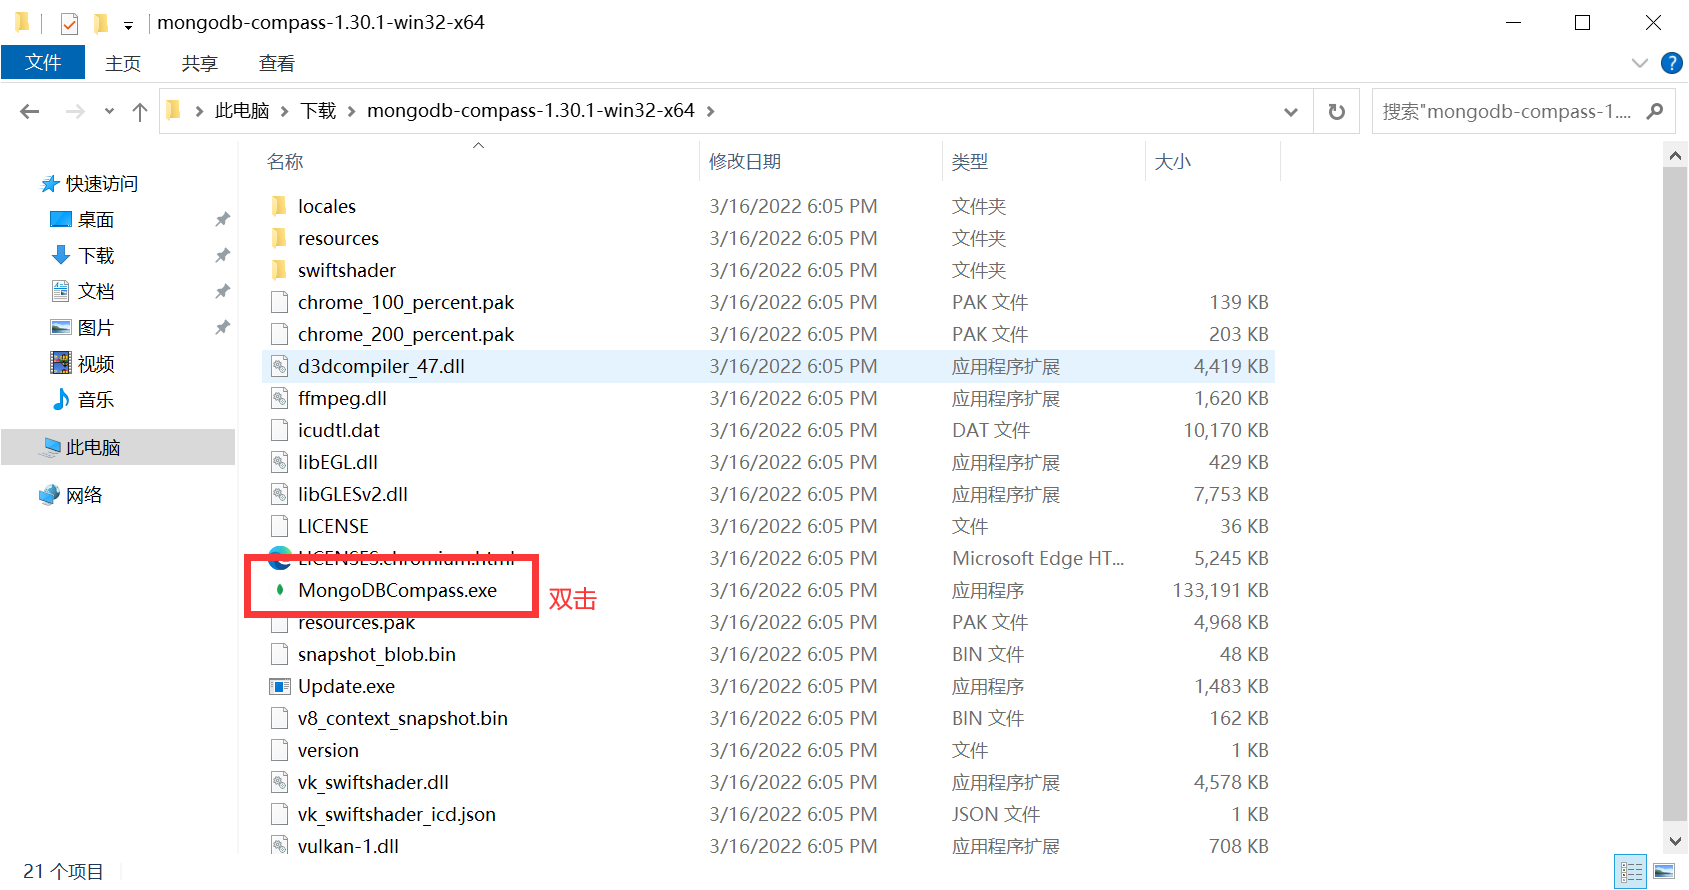Click 133,191 KB size cell
The image size is (1689, 890).
pyautogui.click(x=1220, y=590)
